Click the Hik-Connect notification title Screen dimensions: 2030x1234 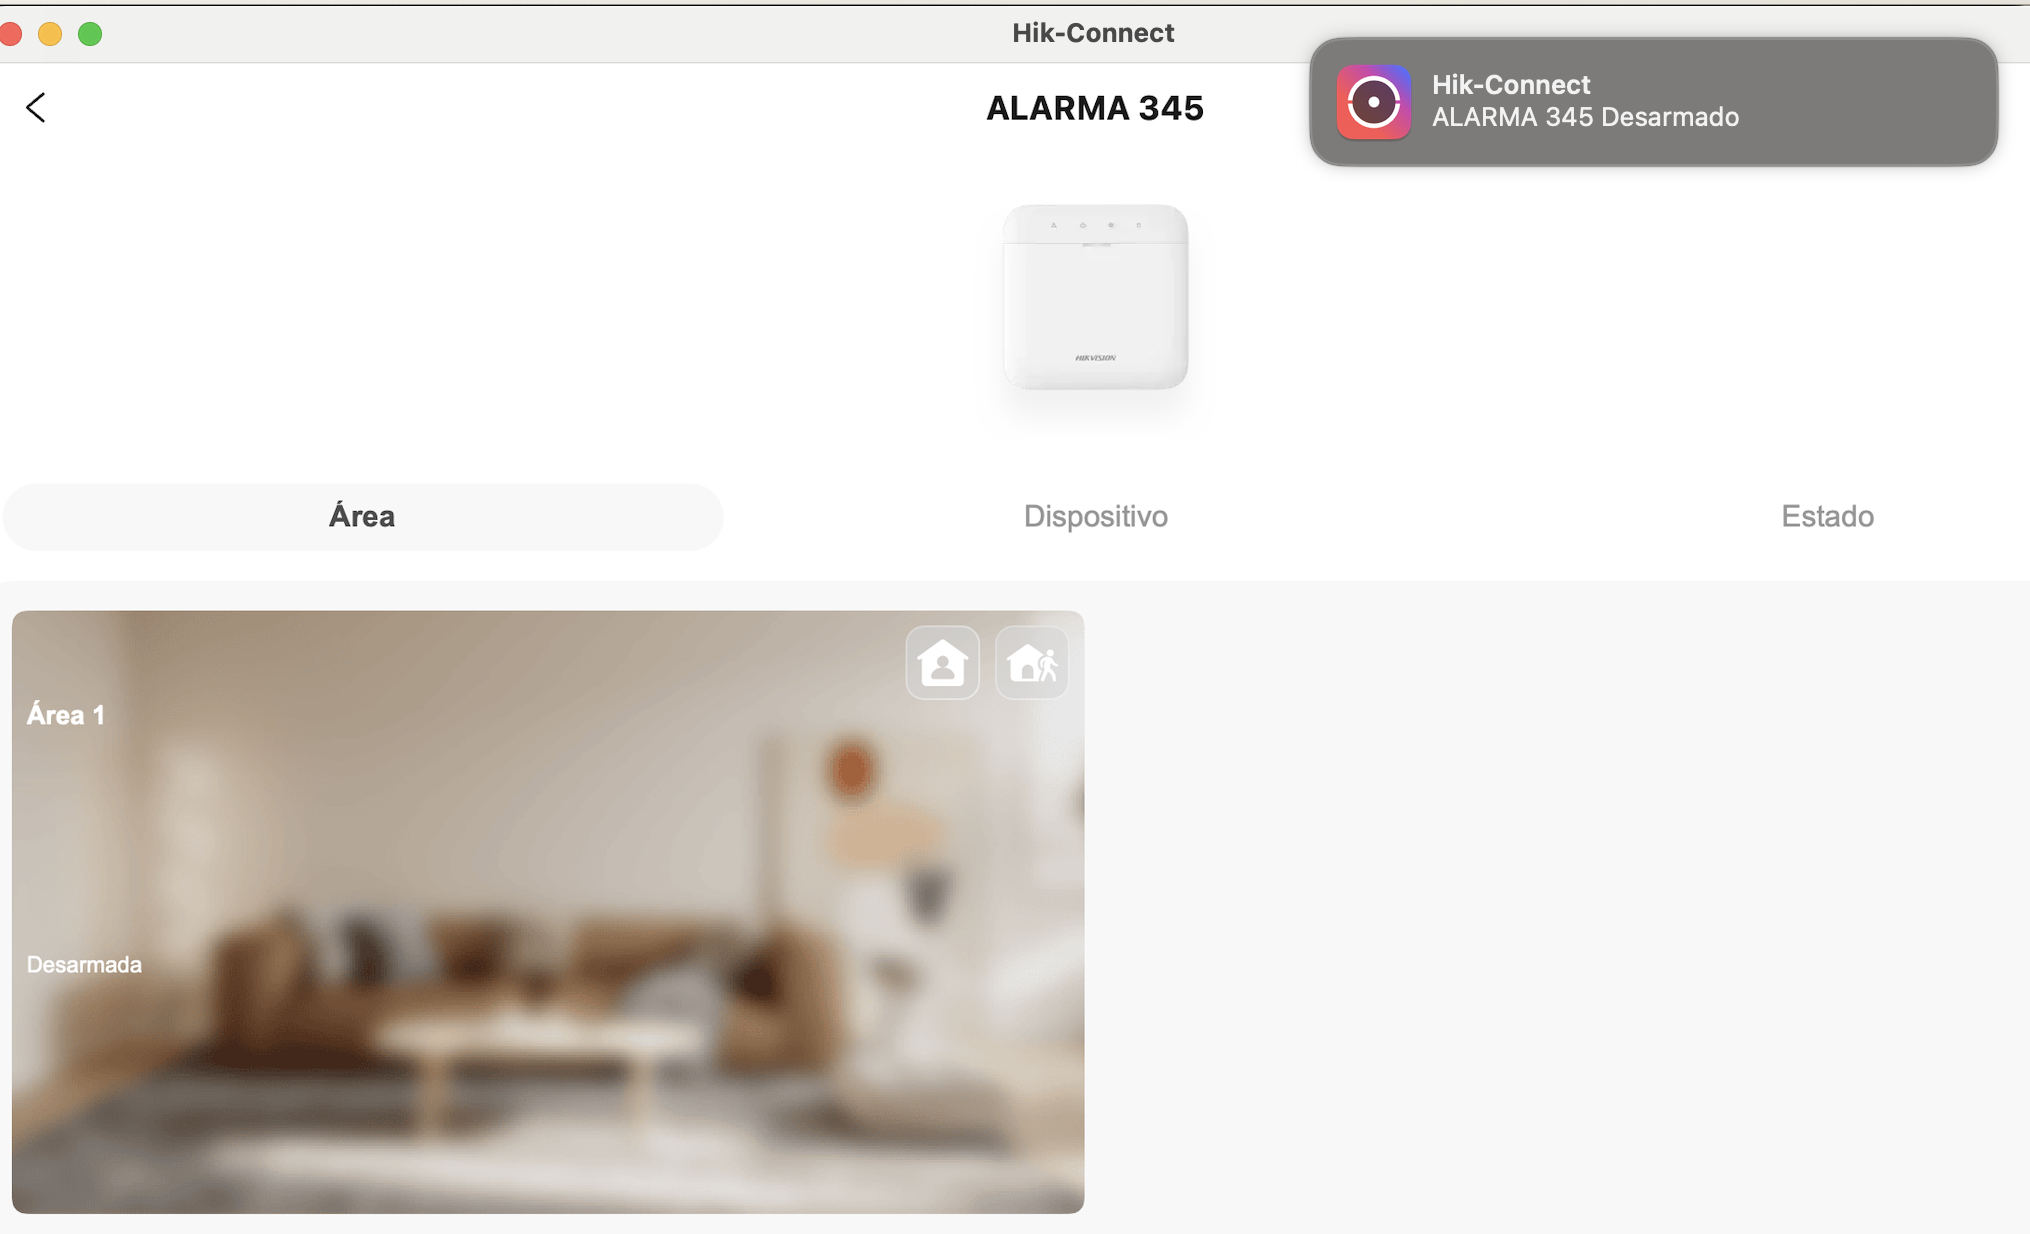click(x=1511, y=84)
